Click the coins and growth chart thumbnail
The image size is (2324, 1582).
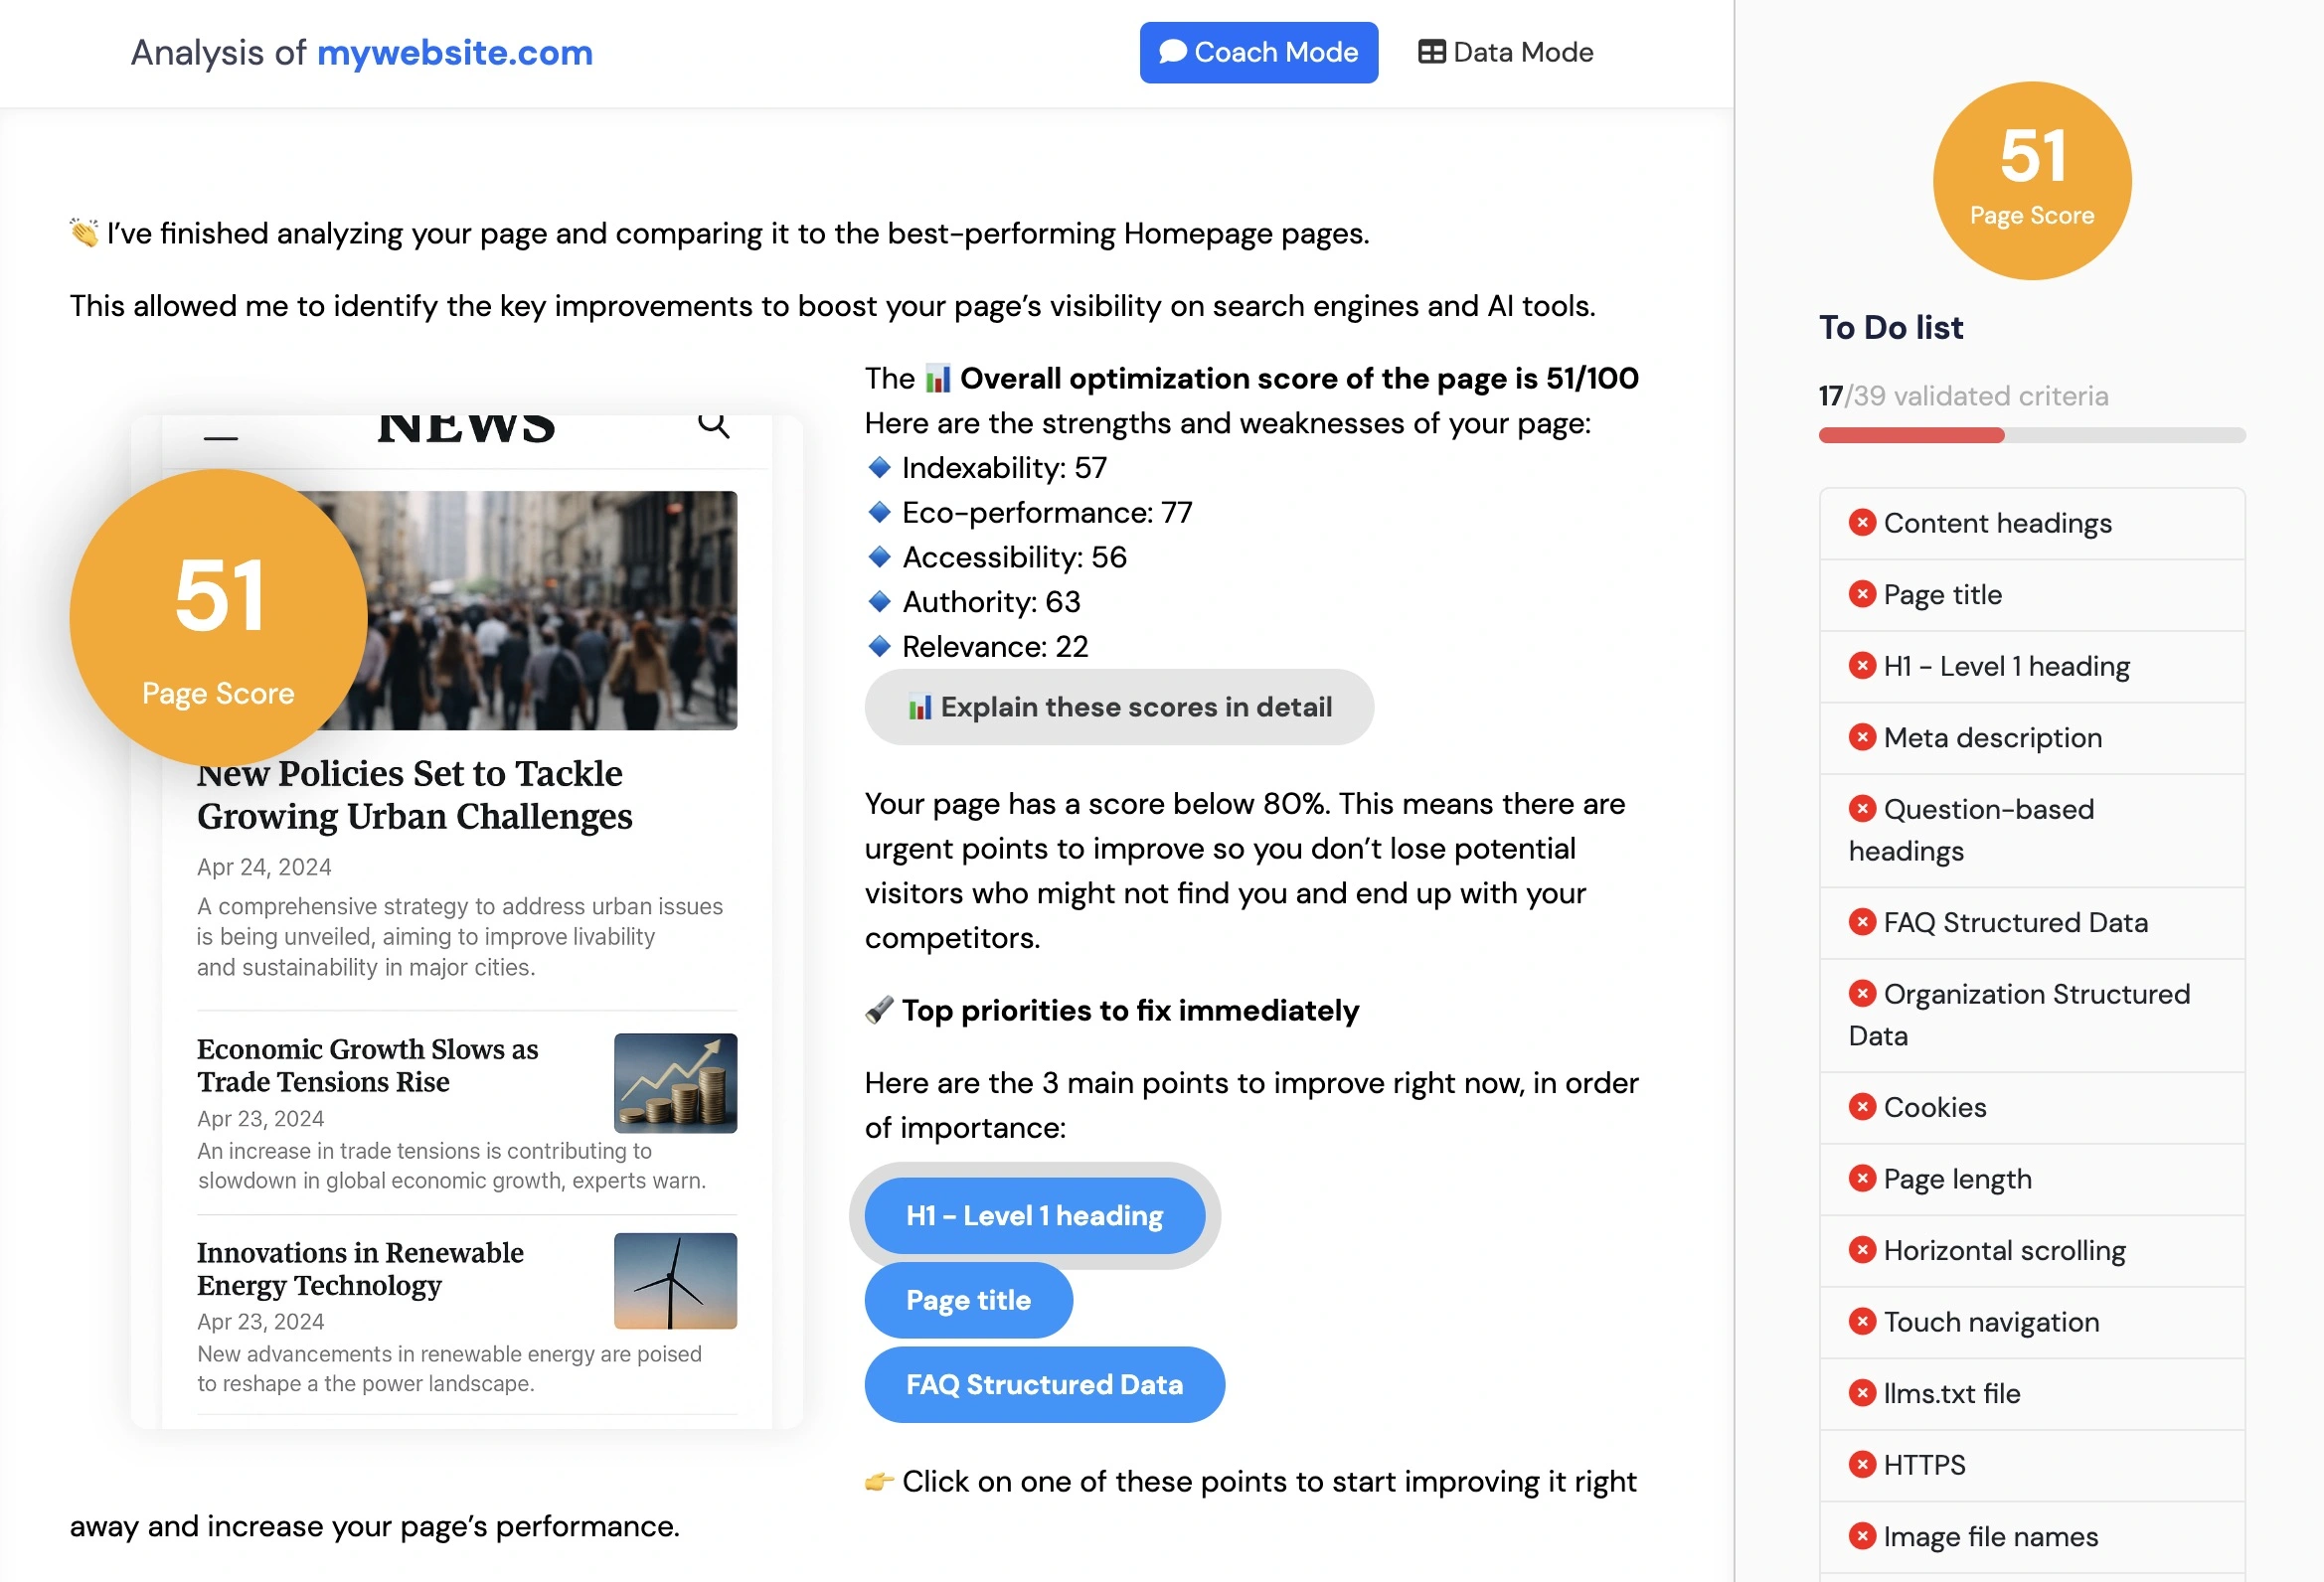coord(675,1083)
